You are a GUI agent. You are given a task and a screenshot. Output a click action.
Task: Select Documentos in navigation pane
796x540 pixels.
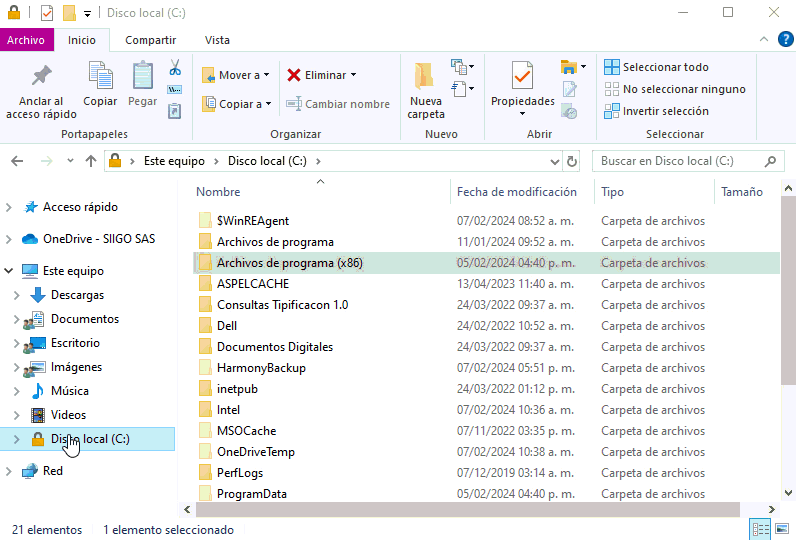[85, 319]
